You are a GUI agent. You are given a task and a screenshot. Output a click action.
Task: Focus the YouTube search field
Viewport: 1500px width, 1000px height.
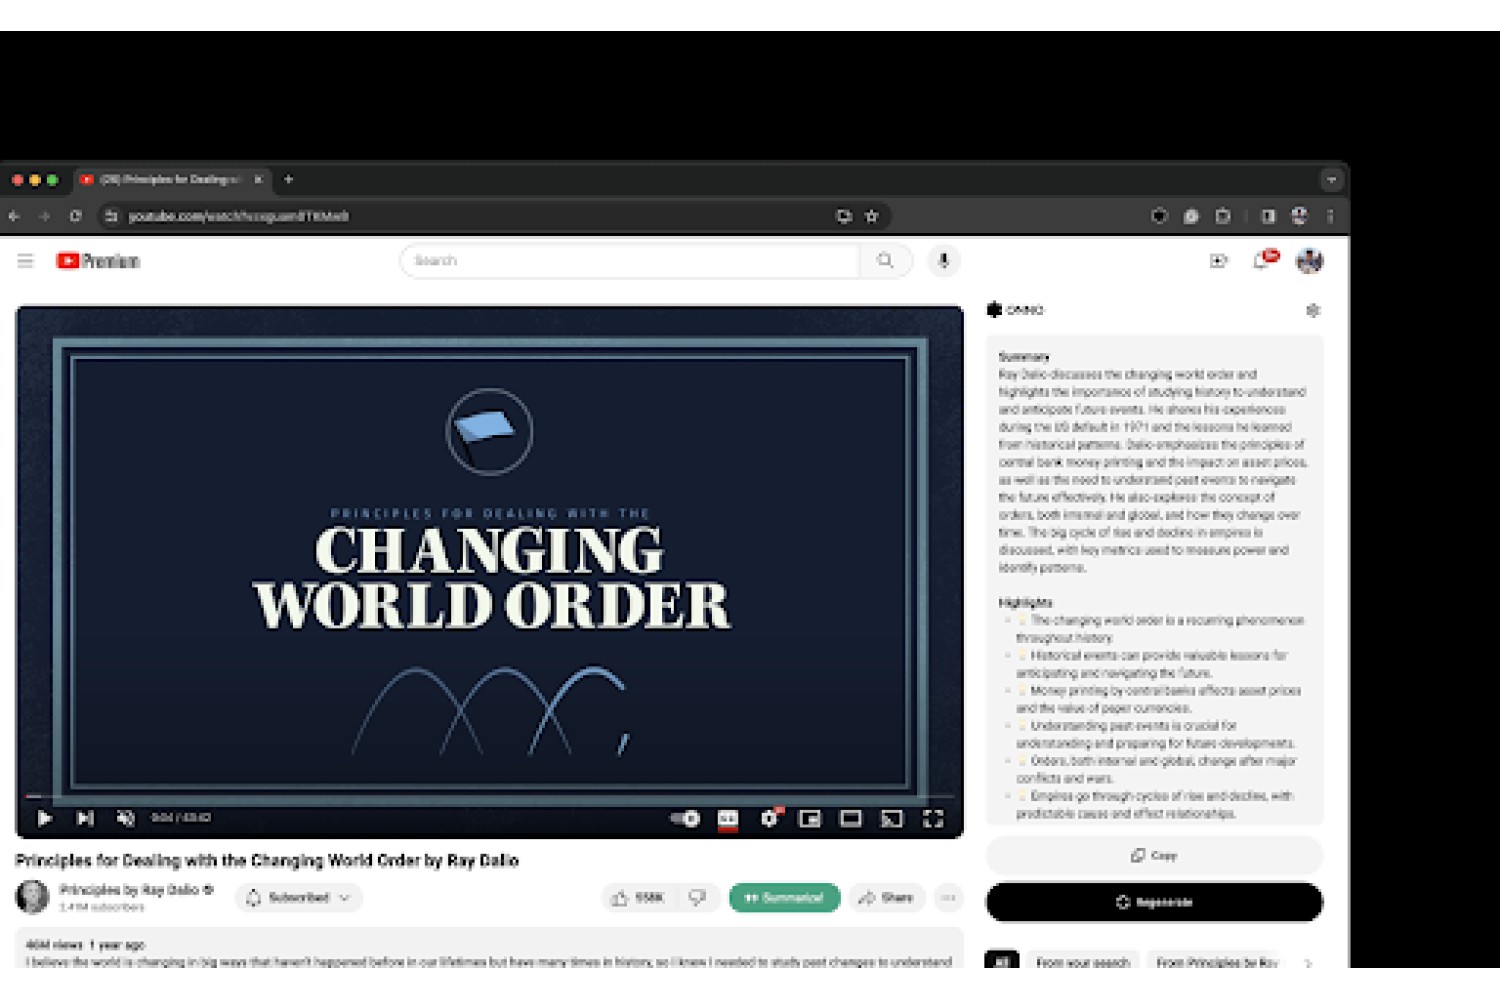[630, 261]
